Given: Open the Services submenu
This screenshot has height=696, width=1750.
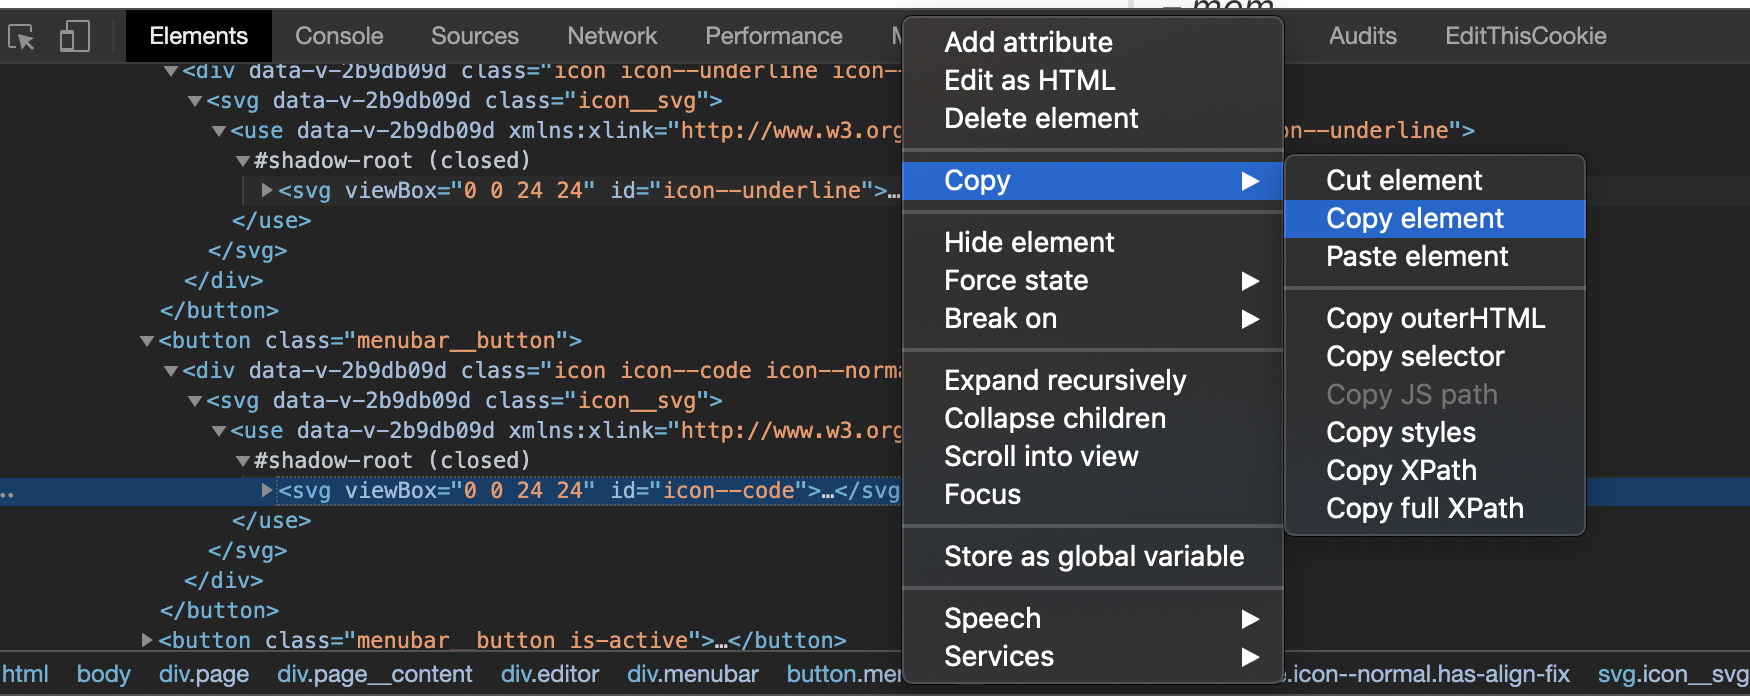Looking at the screenshot, I should (1092, 656).
